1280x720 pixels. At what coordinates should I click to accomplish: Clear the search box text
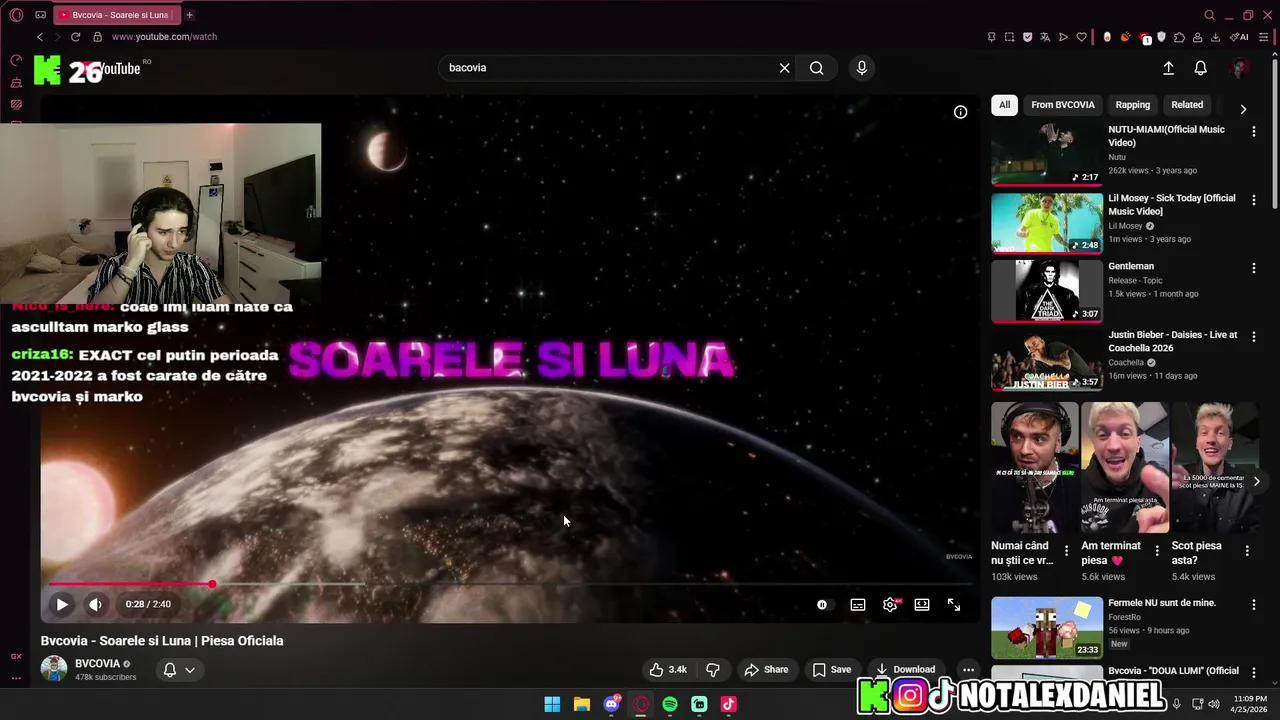785,68
